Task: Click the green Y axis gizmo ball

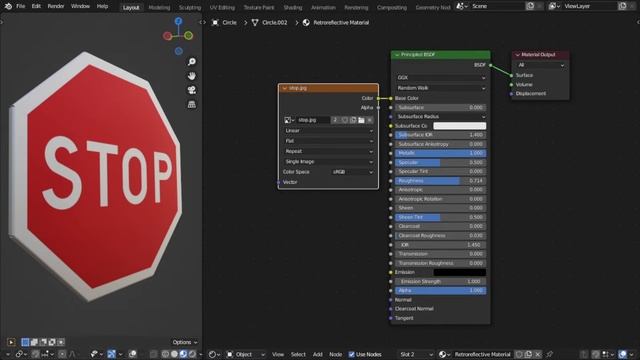Action: [188, 36]
